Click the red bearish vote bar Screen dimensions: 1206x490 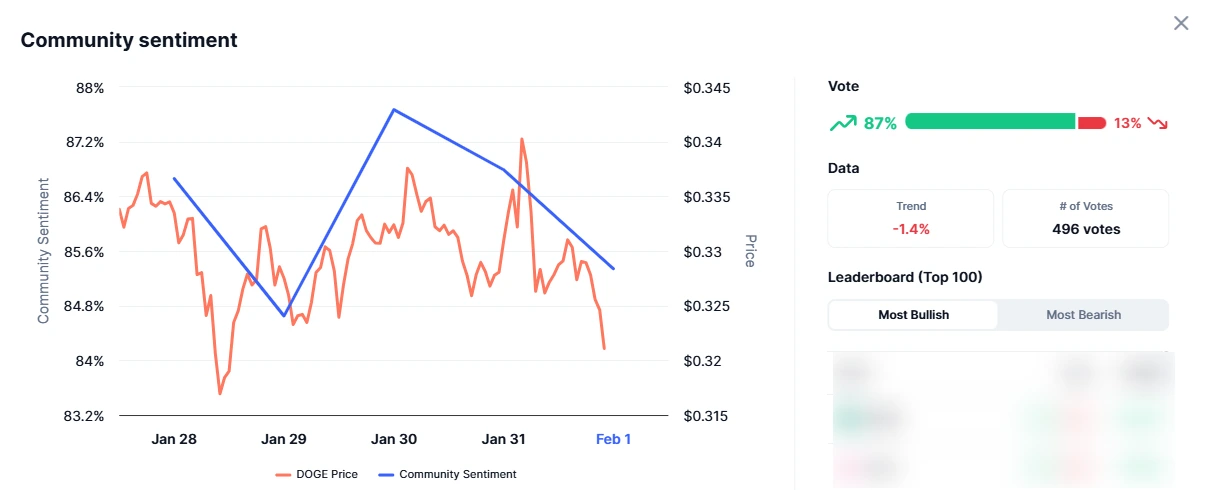tap(1091, 123)
